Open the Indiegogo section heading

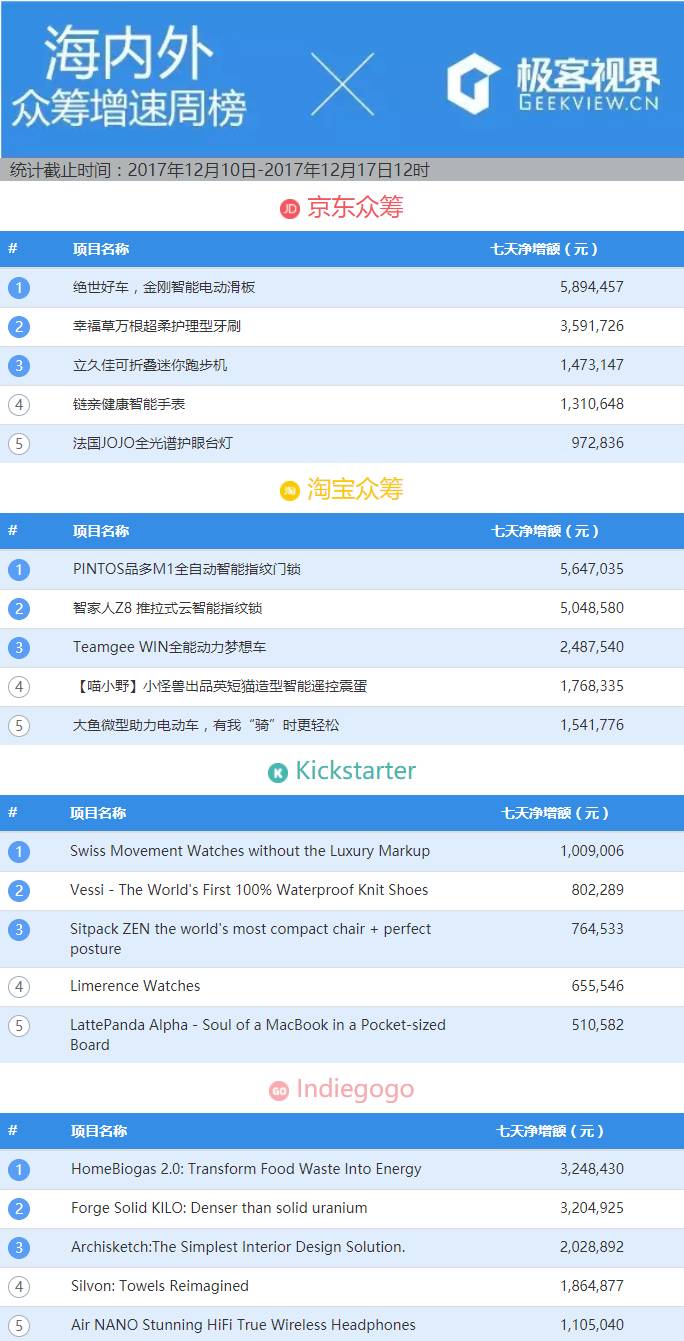pos(355,1089)
